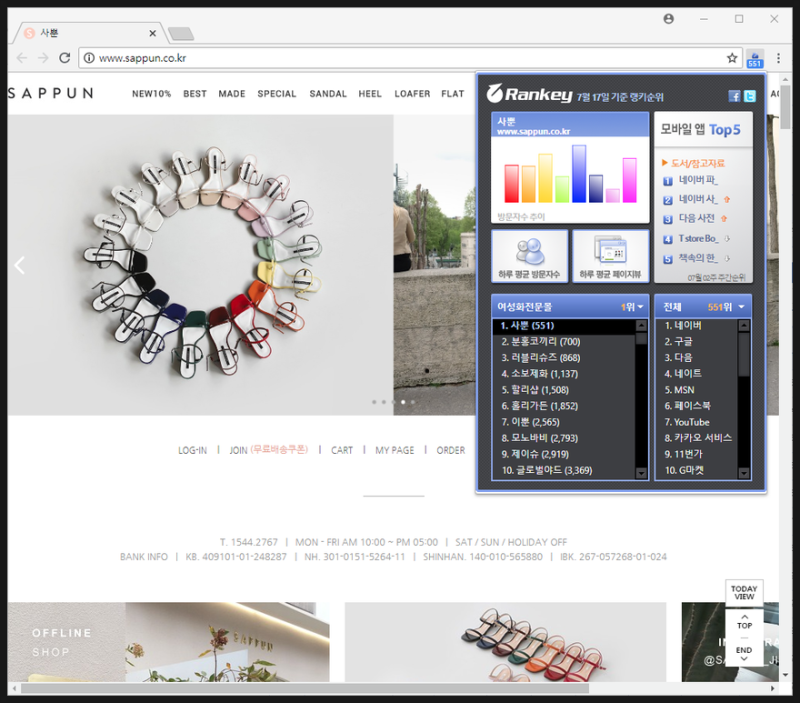Open the SANDAL menu
The image size is (800, 703).
[x=328, y=94]
